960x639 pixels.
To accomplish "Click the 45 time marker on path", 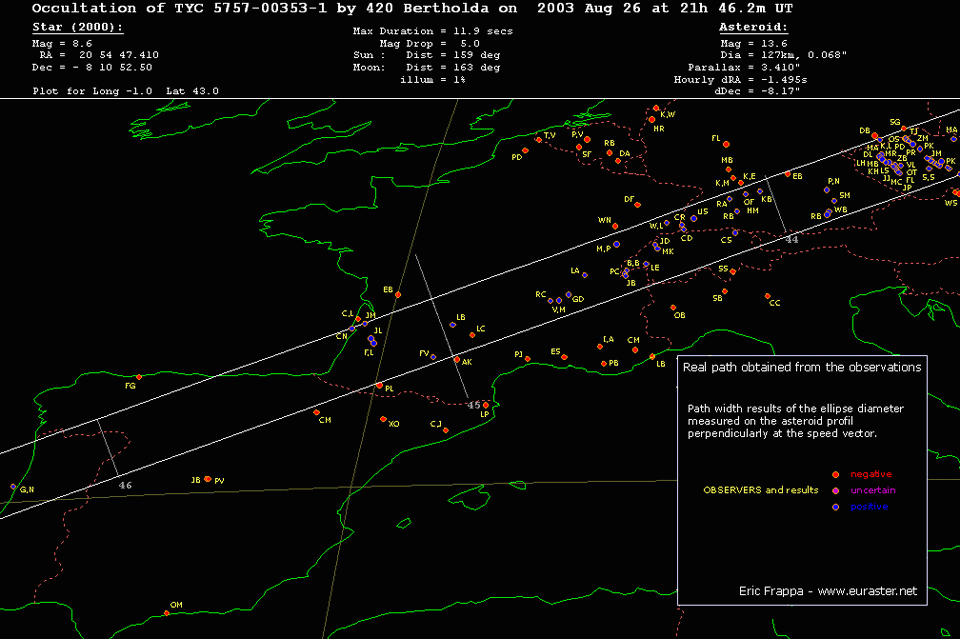I will pyautogui.click(x=474, y=405).
